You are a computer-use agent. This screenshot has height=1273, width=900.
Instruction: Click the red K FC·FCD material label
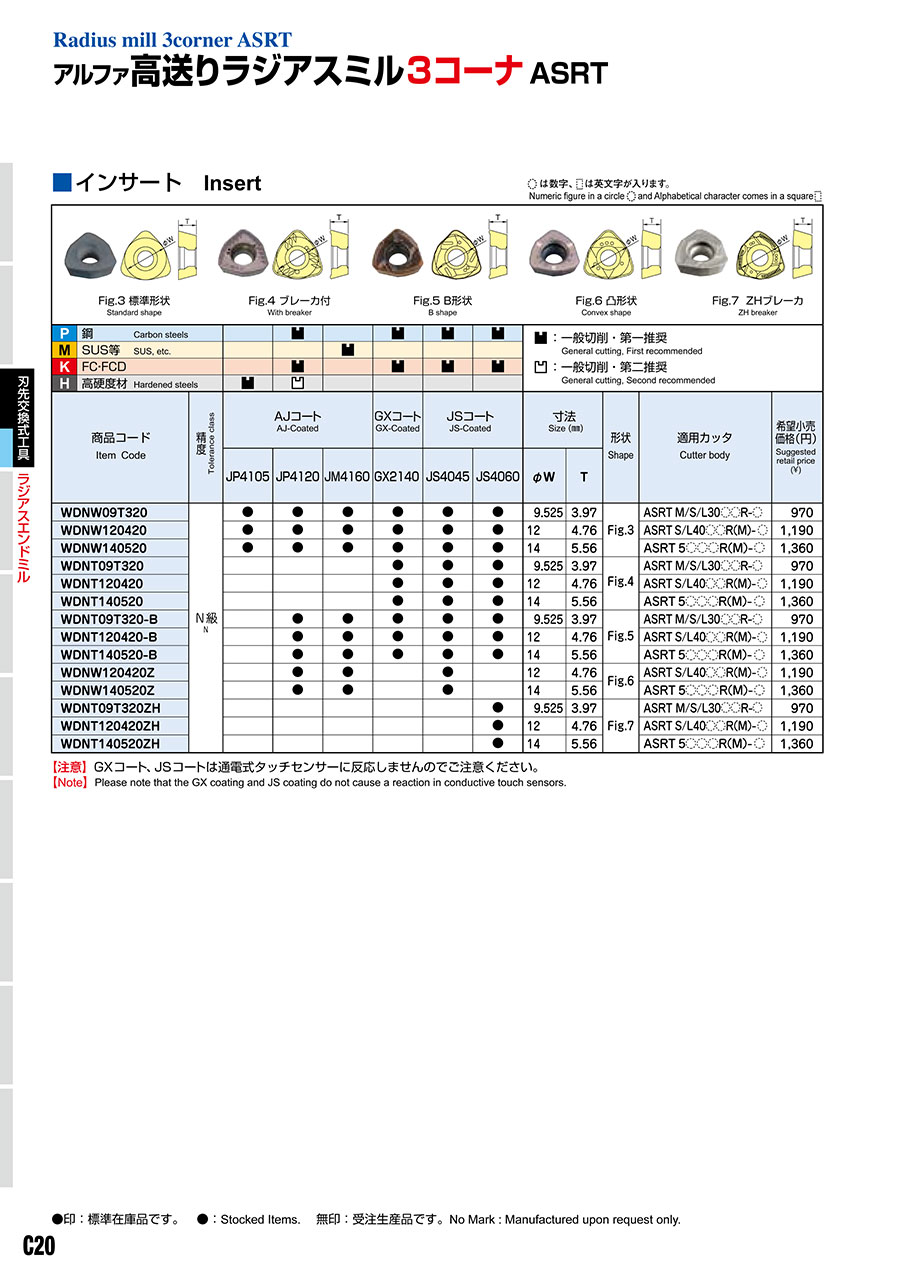(x=62, y=367)
